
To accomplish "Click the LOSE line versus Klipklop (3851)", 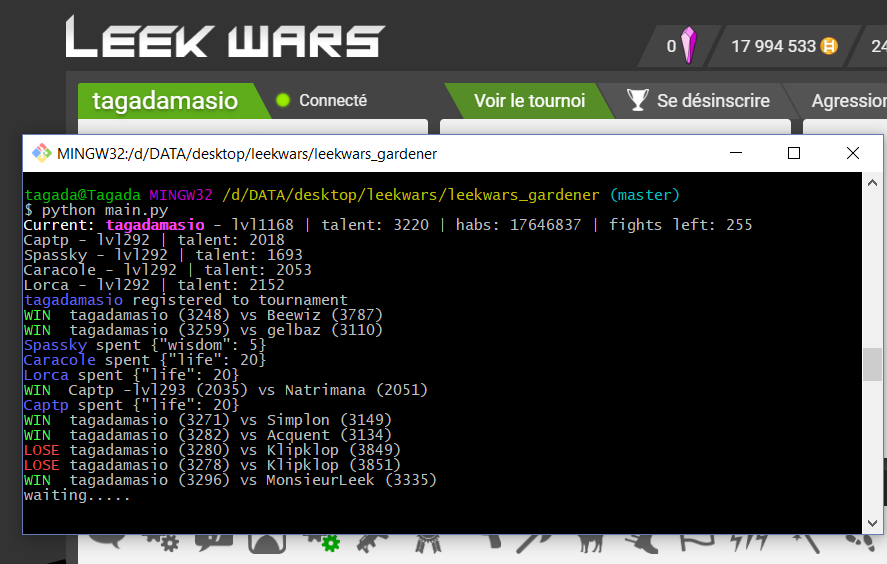I will [212, 465].
